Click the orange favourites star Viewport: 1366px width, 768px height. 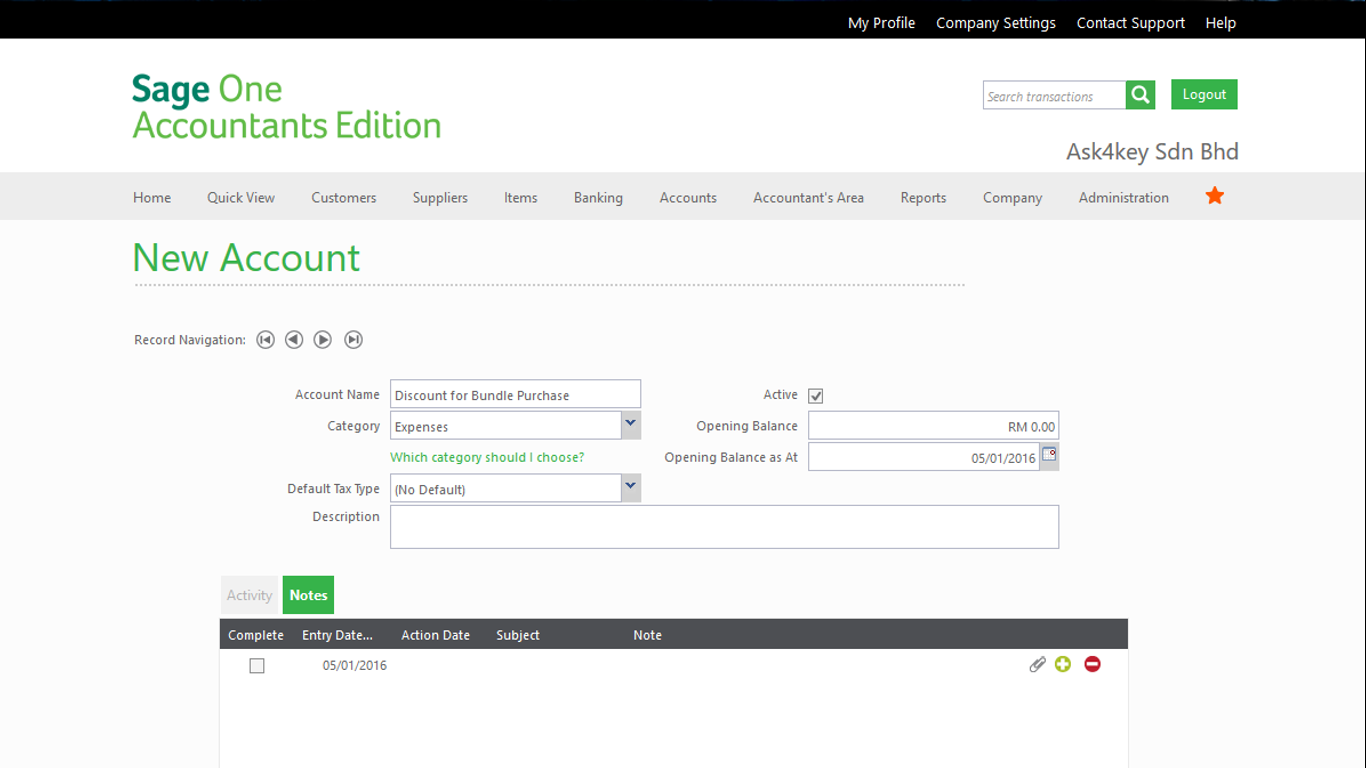click(1215, 196)
